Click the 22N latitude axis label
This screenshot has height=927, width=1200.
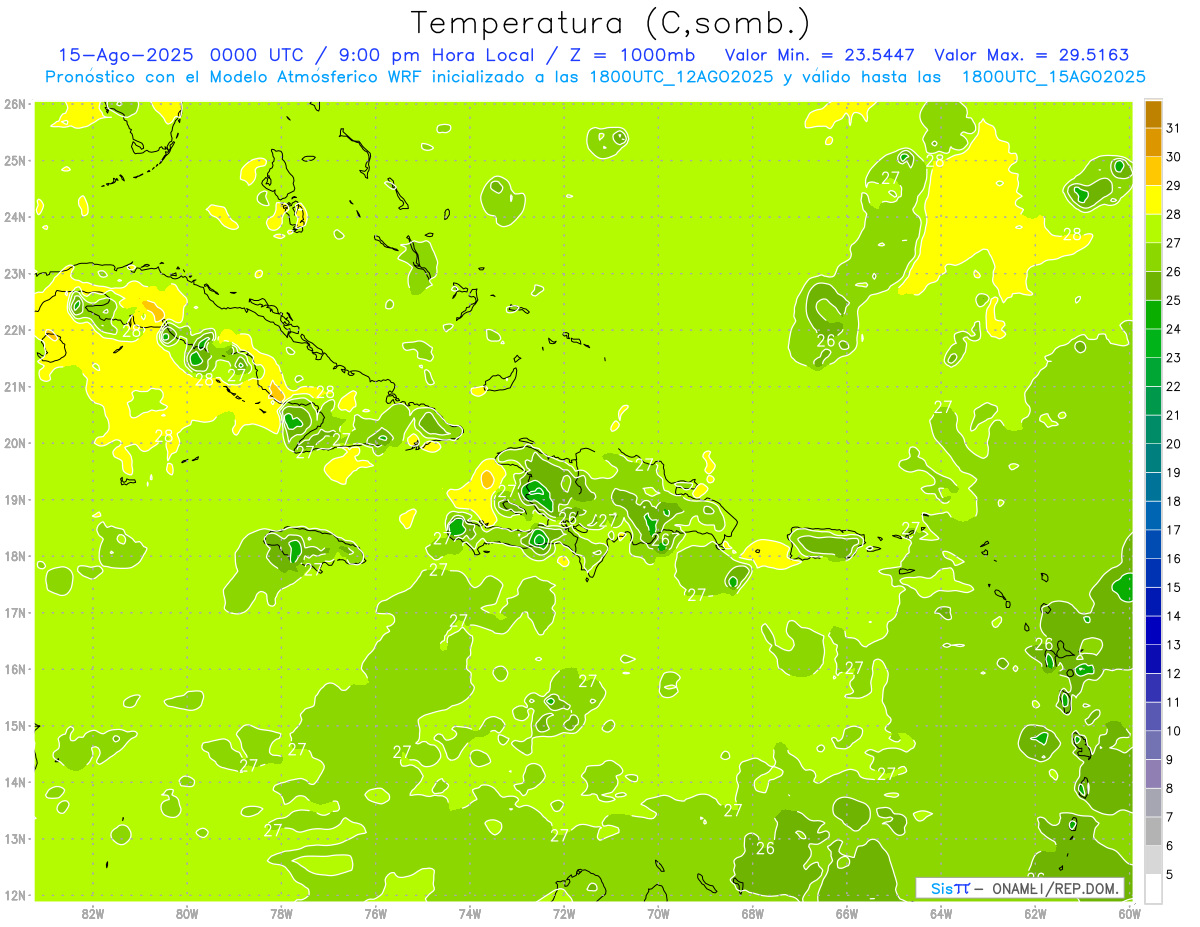click(15, 330)
